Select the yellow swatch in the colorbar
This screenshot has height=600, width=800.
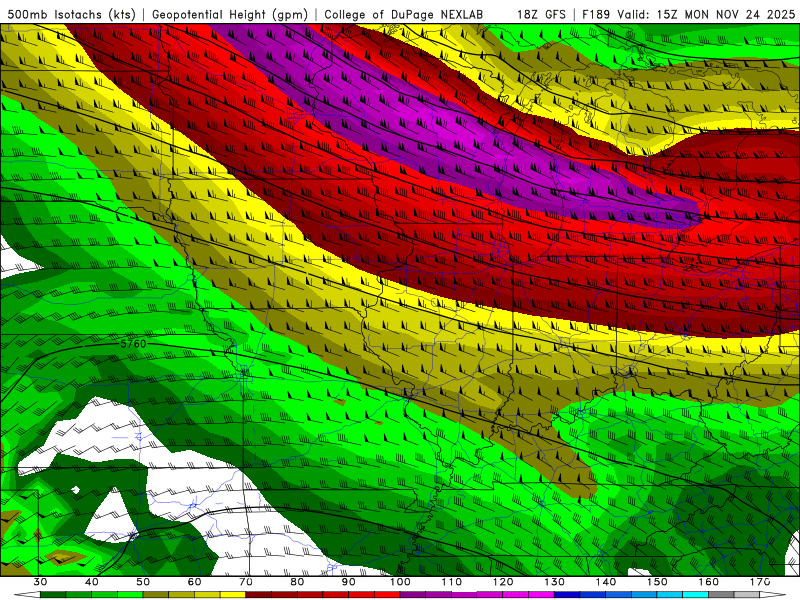(233, 595)
